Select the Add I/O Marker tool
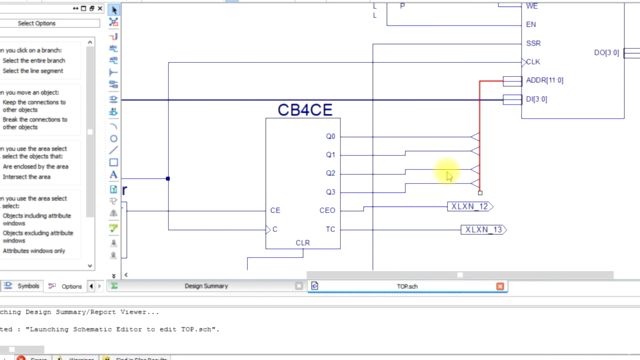Screen dimensions: 640x360 114,84
